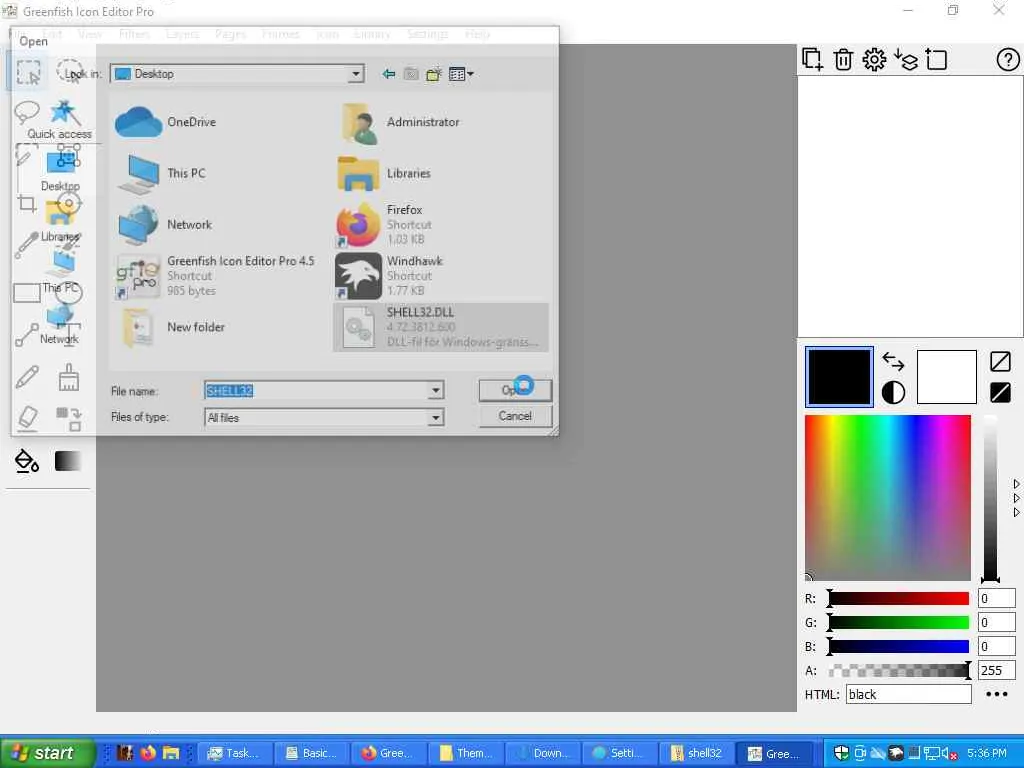The height and width of the screenshot is (768, 1024).
Task: Create new folder in Open dialog
Action: pyautogui.click(x=434, y=74)
